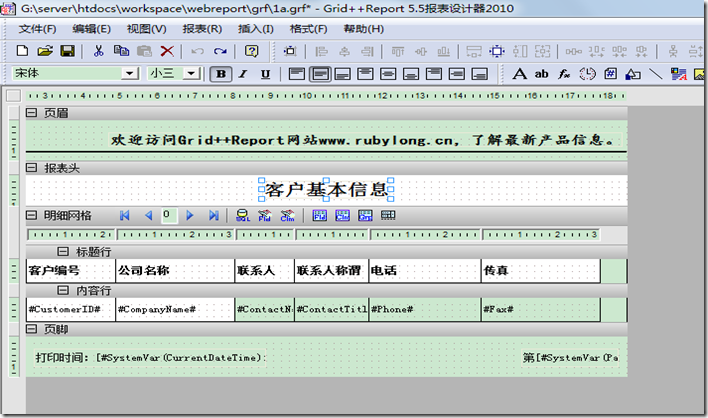The width and height of the screenshot is (708, 418).
Task: Collapse the 明细网格 section
Action: (31, 215)
